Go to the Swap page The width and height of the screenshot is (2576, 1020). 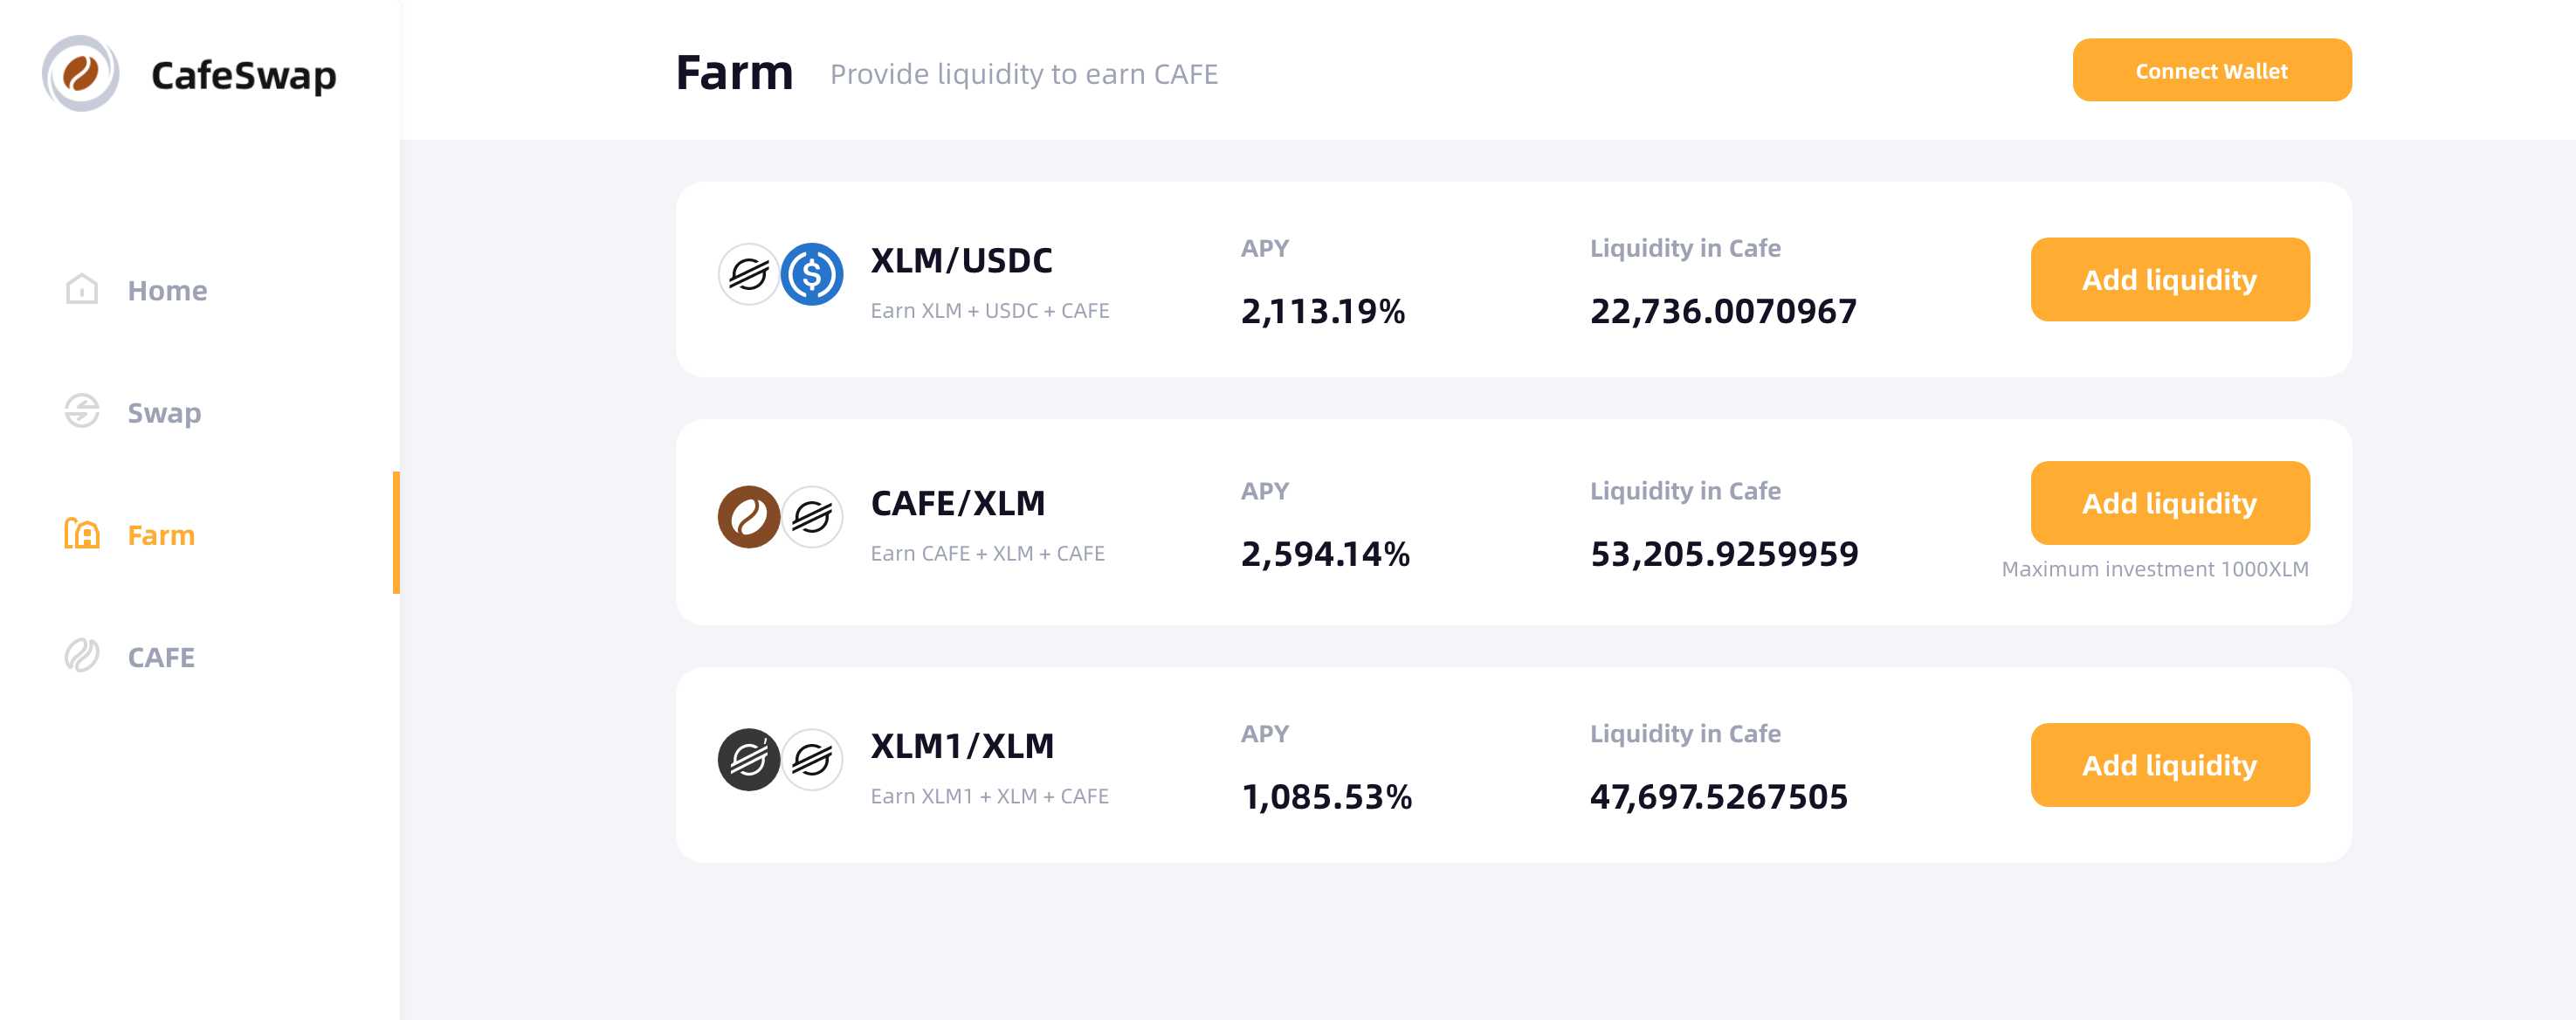click(x=164, y=413)
